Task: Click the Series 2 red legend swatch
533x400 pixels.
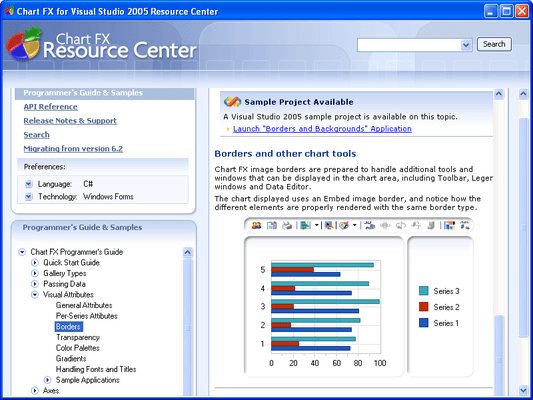Action: pyautogui.click(x=424, y=307)
